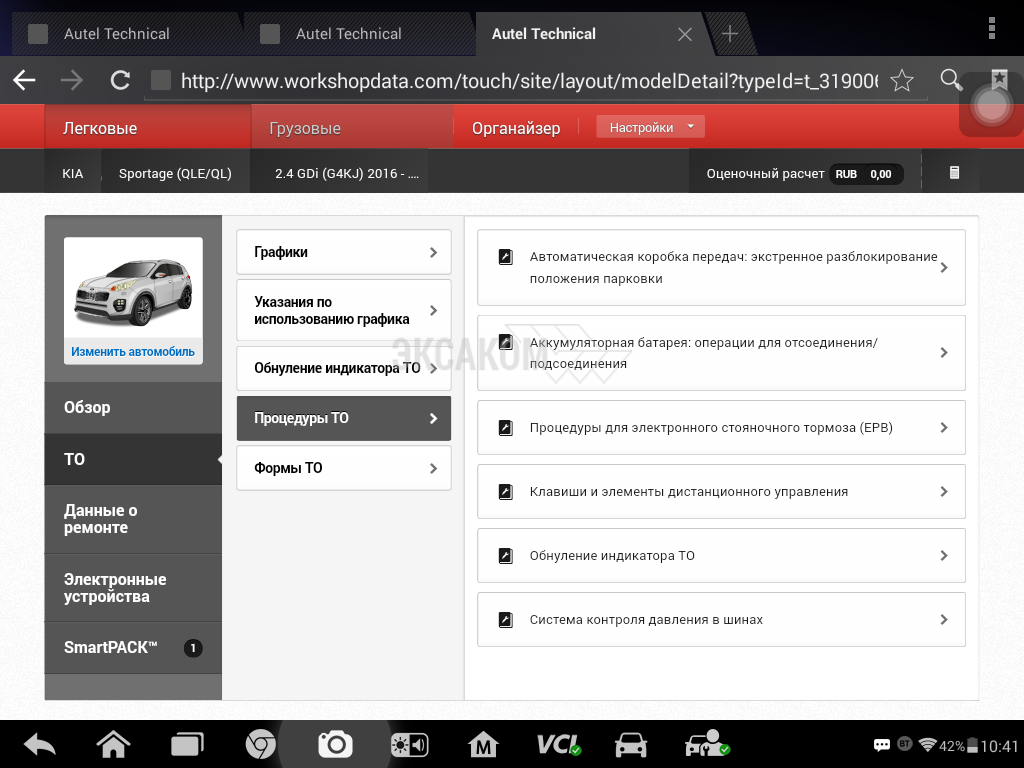Open the calculator icon beside the estimate

coord(954,173)
